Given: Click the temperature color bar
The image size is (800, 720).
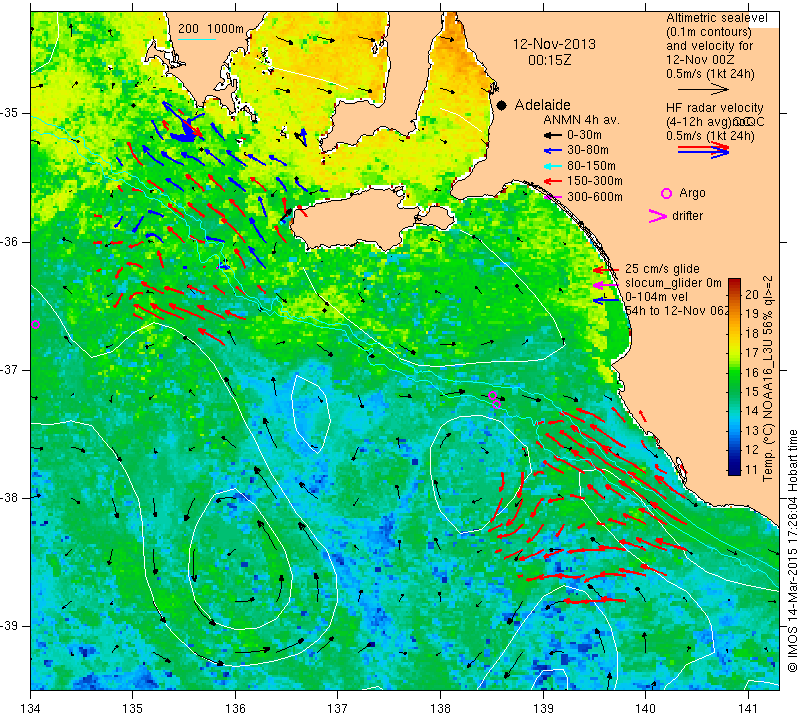Looking at the screenshot, I should pyautogui.click(x=734, y=377).
